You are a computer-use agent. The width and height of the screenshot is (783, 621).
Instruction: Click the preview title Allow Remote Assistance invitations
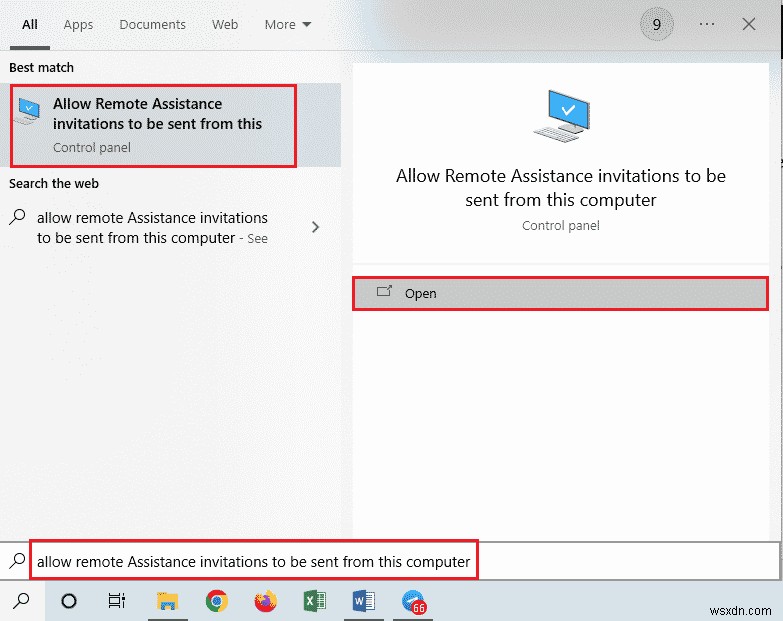(560, 188)
